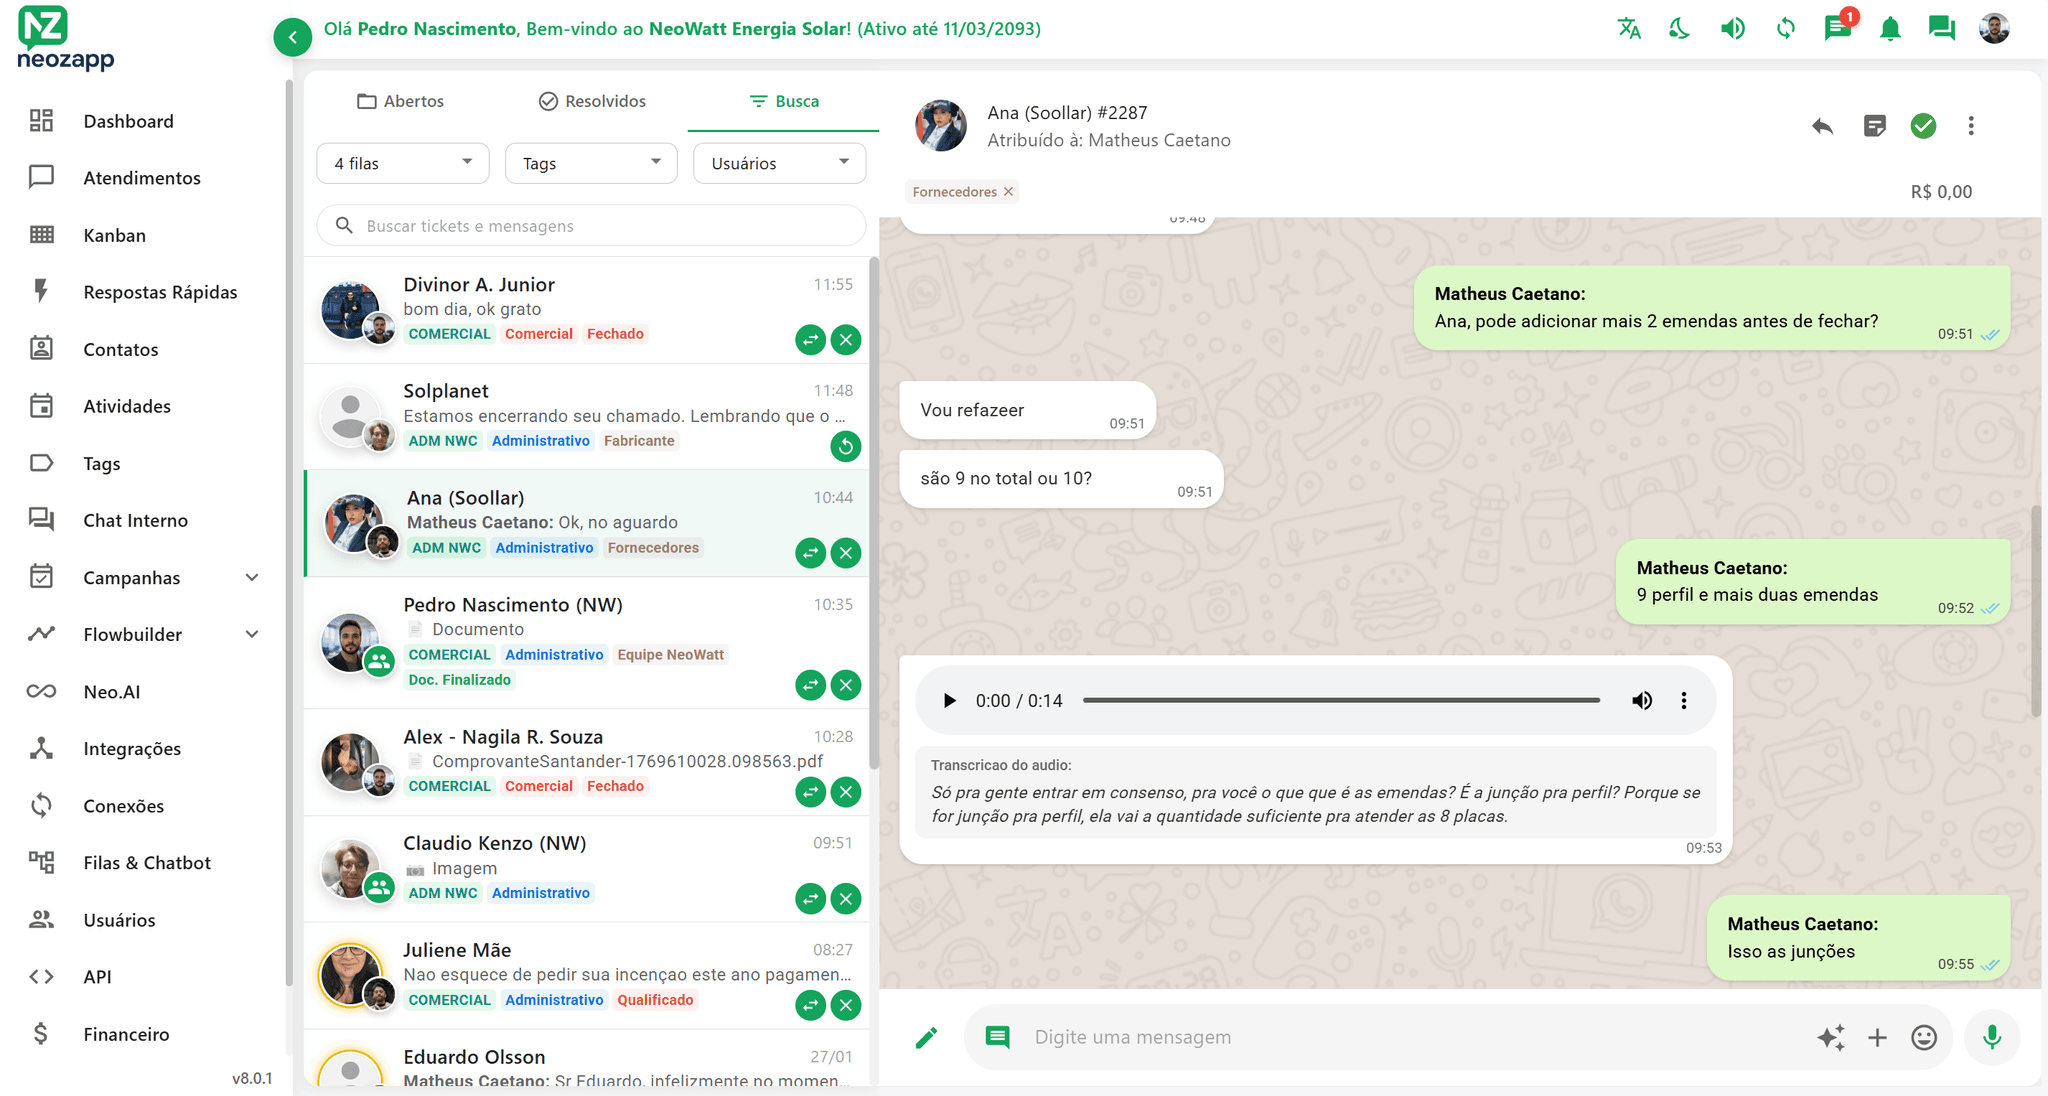The height and width of the screenshot is (1096, 2048).
Task: Collapse the Campanhas sidebar submenu
Action: (253, 577)
